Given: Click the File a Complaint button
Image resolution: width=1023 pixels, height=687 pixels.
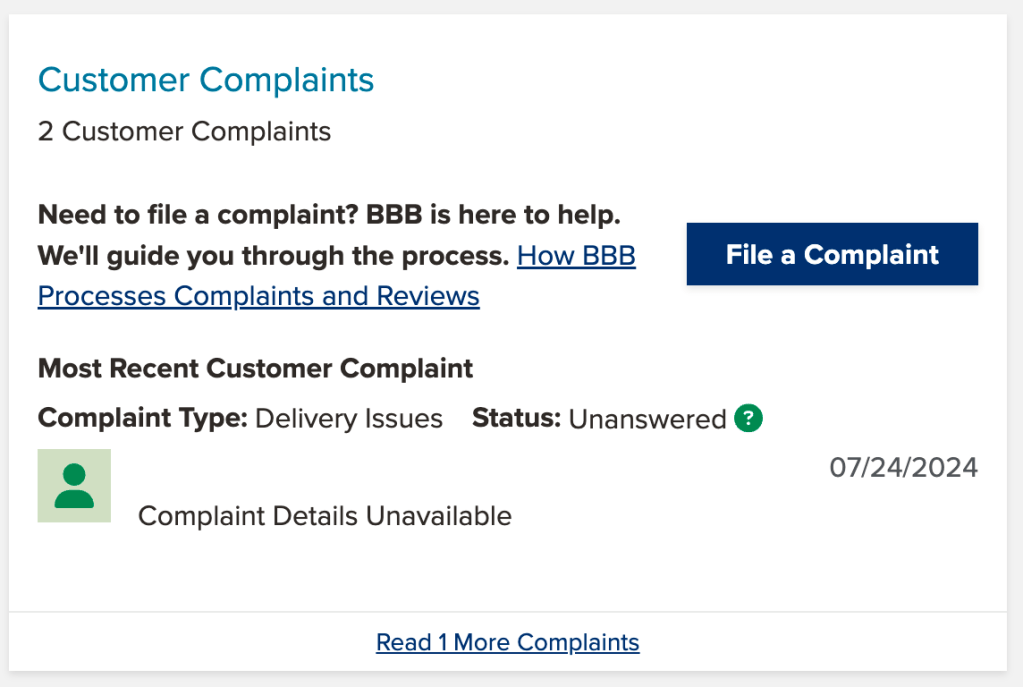Looking at the screenshot, I should pos(831,254).
